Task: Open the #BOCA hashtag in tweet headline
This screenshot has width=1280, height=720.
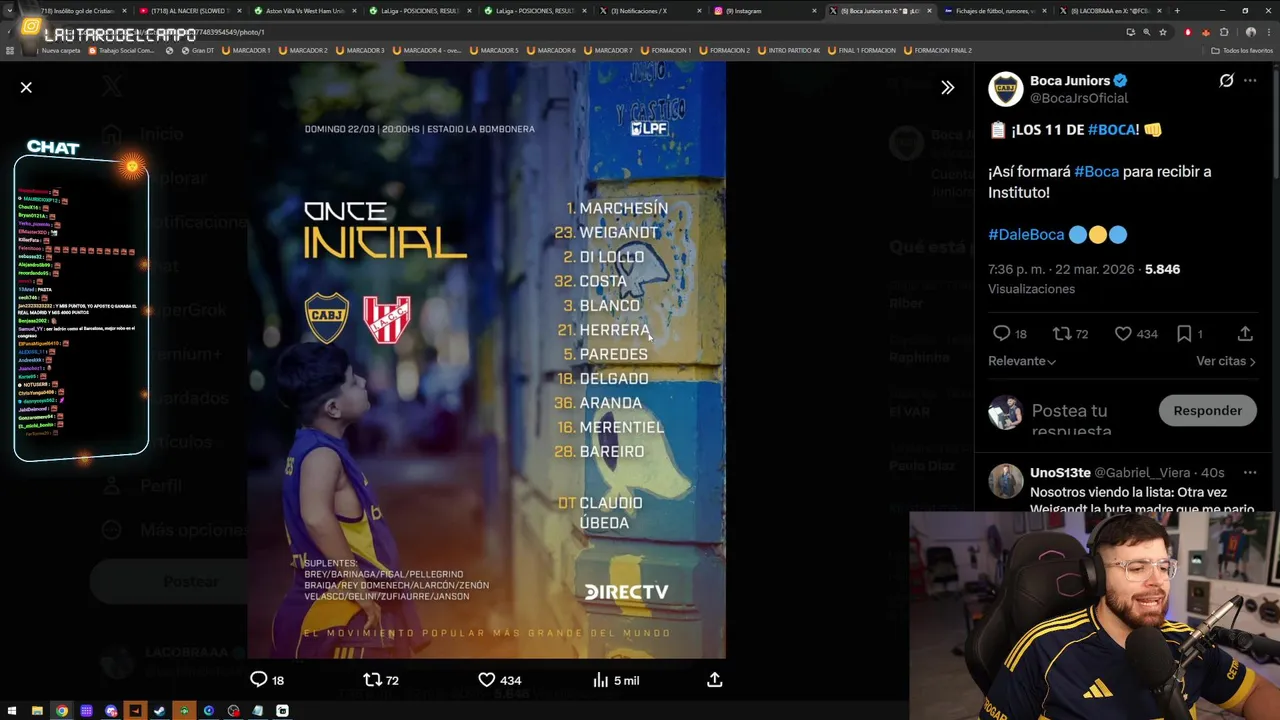Action: (x=1113, y=129)
